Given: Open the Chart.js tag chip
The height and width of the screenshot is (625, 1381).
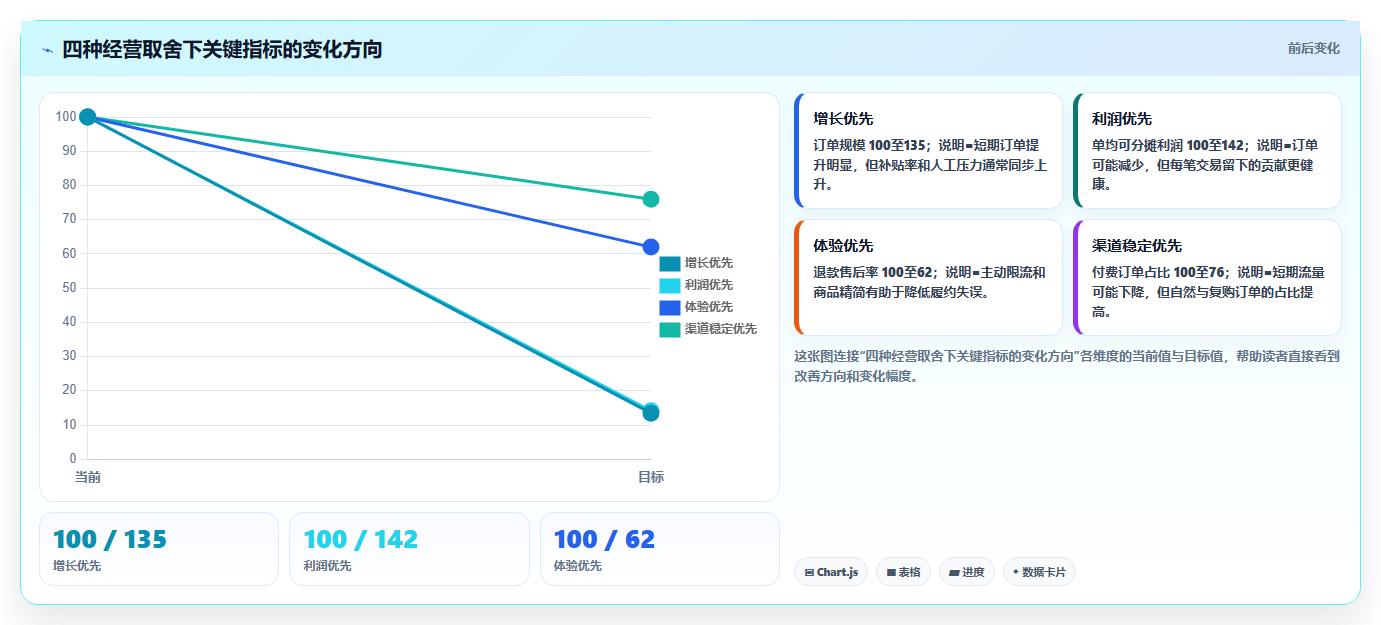Looking at the screenshot, I should 831,572.
